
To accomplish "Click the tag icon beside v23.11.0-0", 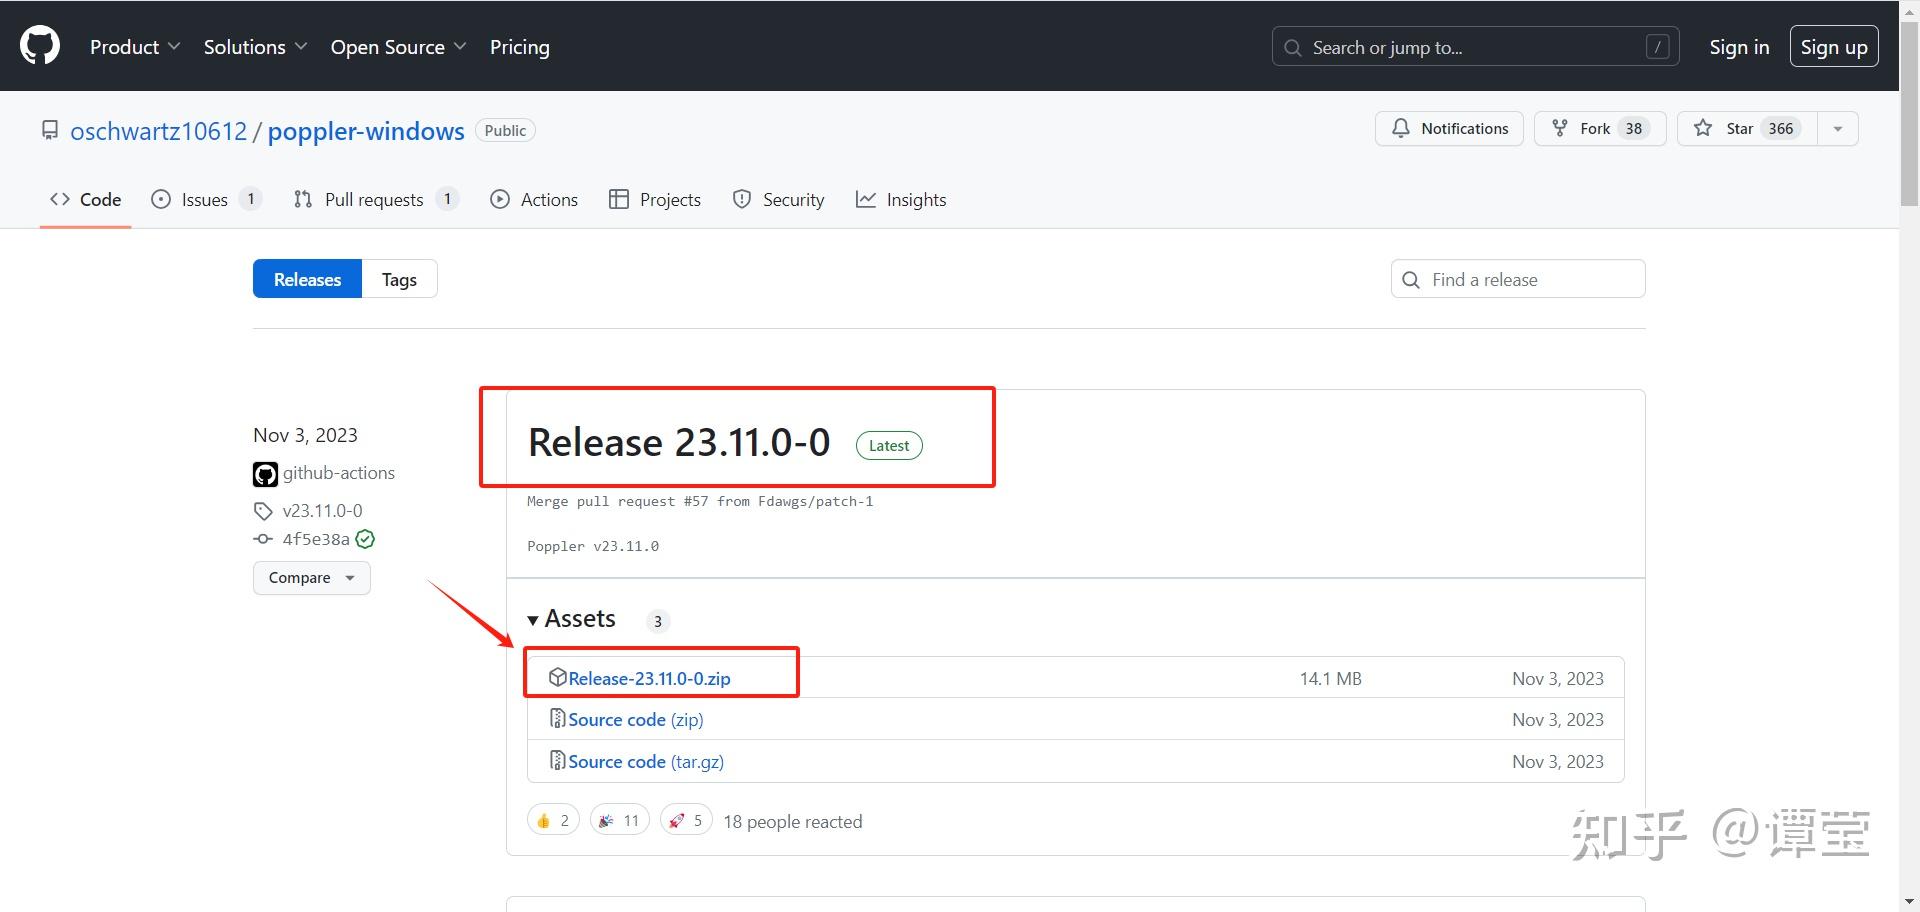I will [263, 511].
